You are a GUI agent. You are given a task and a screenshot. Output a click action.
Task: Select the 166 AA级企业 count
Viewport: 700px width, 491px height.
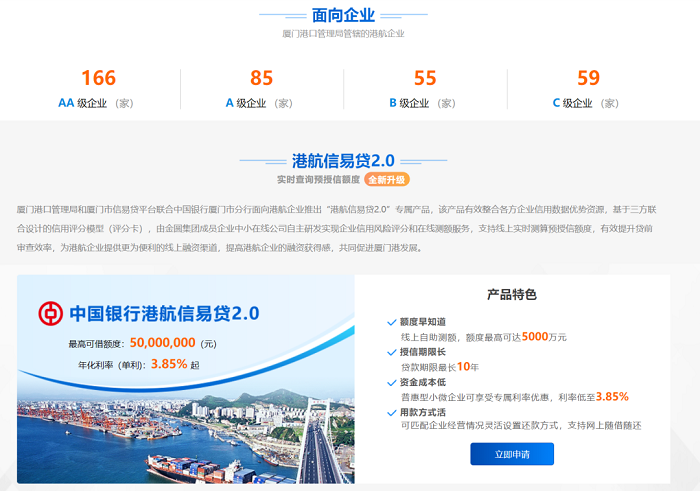click(x=98, y=78)
